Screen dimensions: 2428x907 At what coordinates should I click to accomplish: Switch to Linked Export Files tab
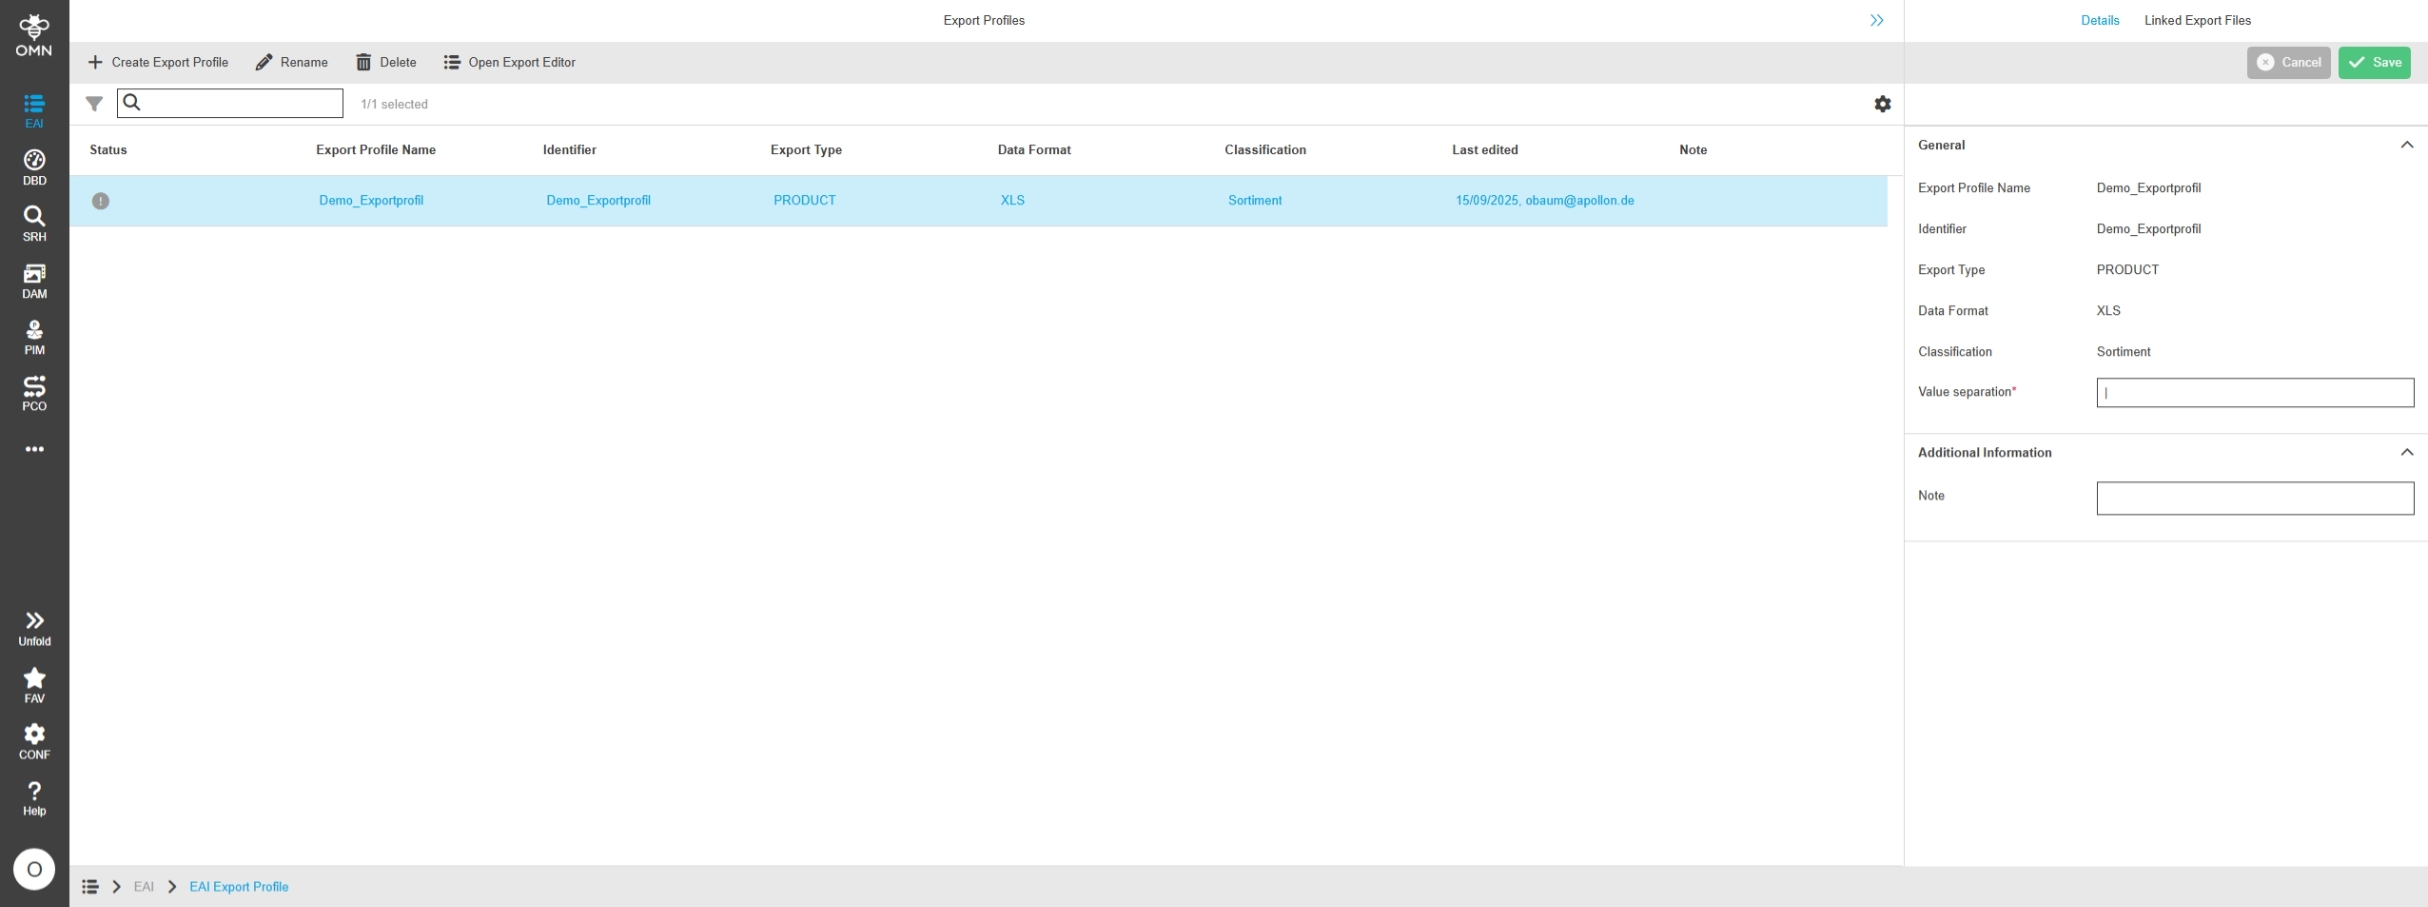(2197, 20)
